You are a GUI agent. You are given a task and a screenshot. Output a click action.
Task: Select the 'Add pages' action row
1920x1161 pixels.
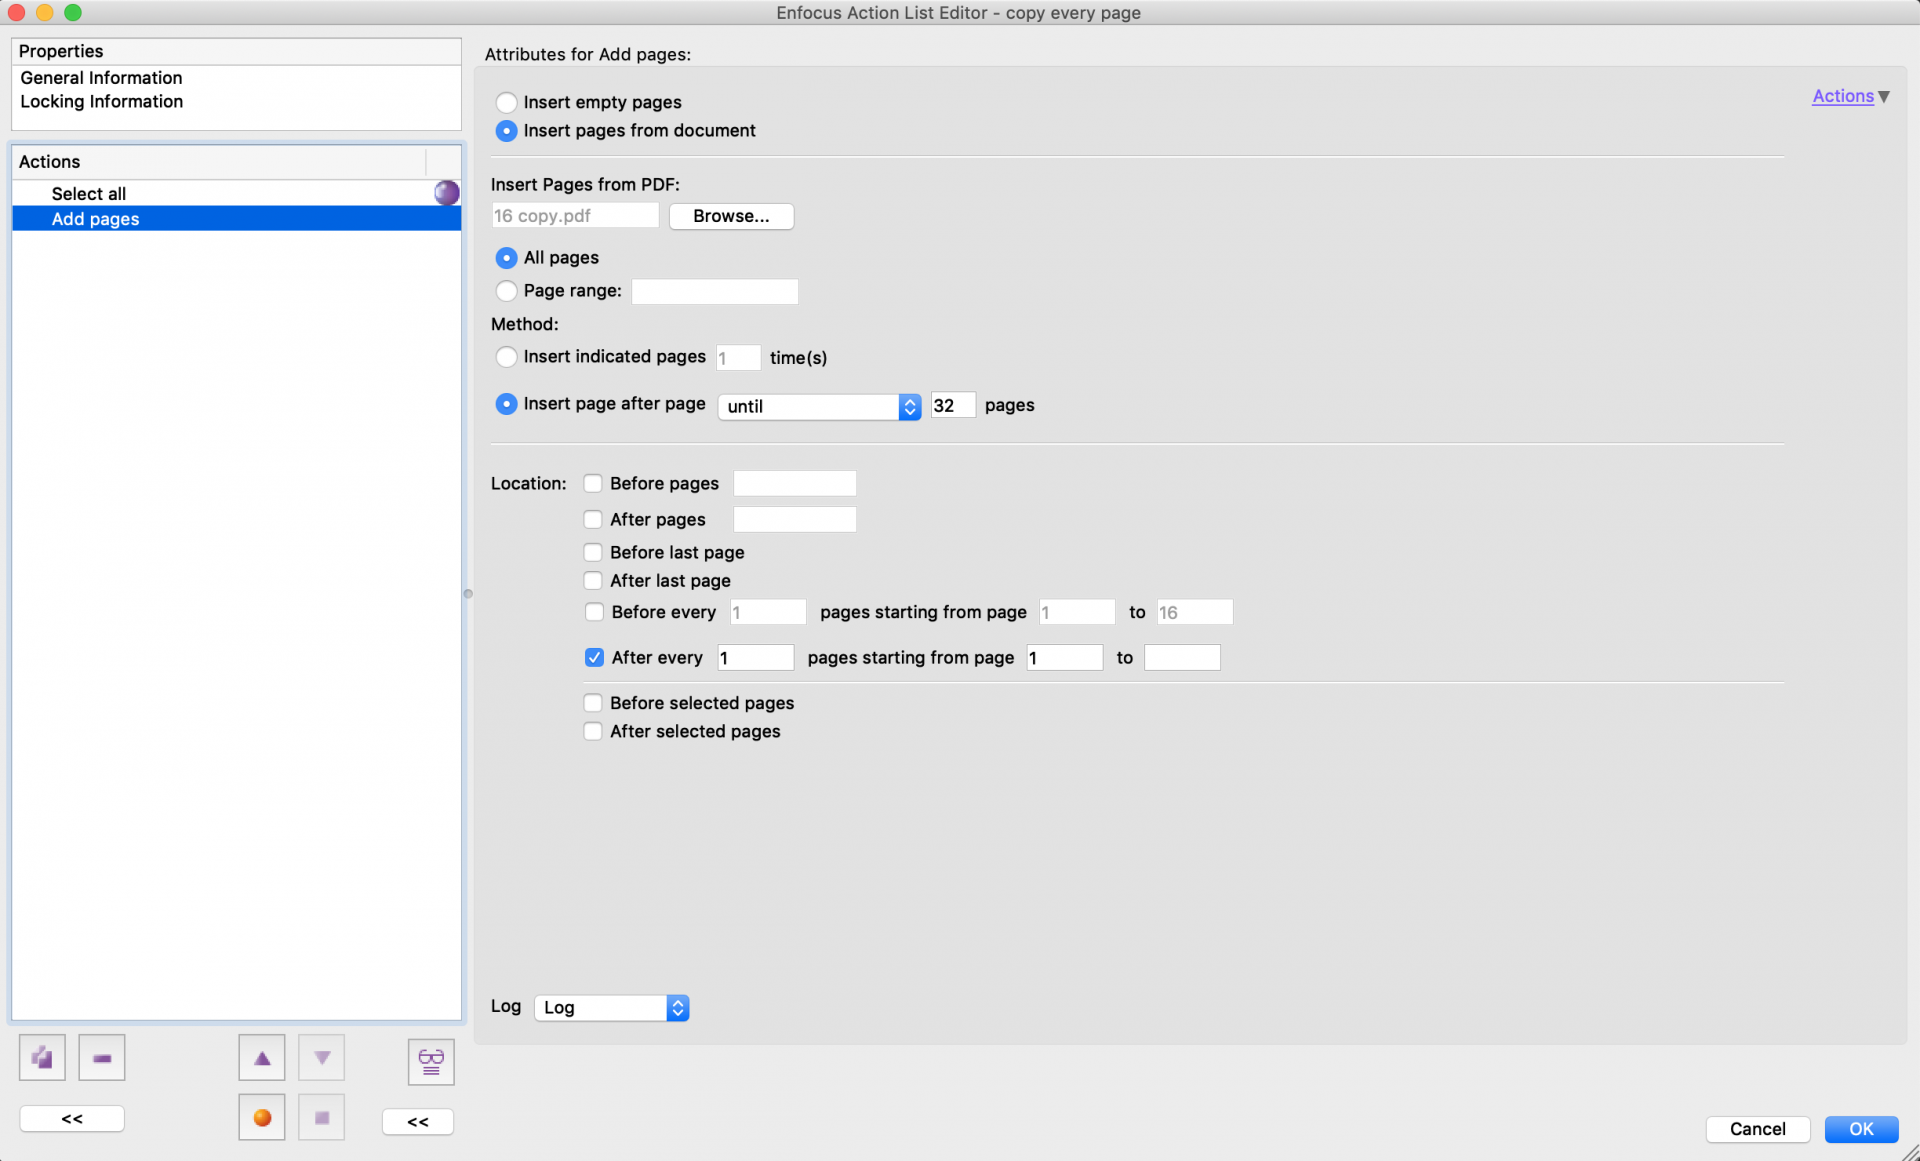pos(236,219)
